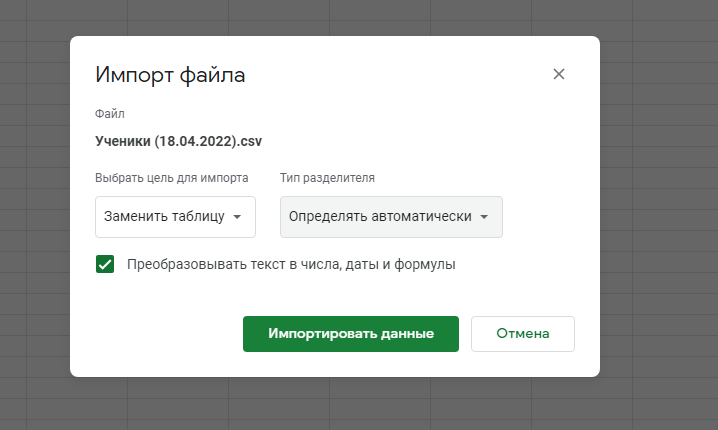The height and width of the screenshot is (430, 718).
Task: Click the Тип разделителя label
Action: coord(327,178)
